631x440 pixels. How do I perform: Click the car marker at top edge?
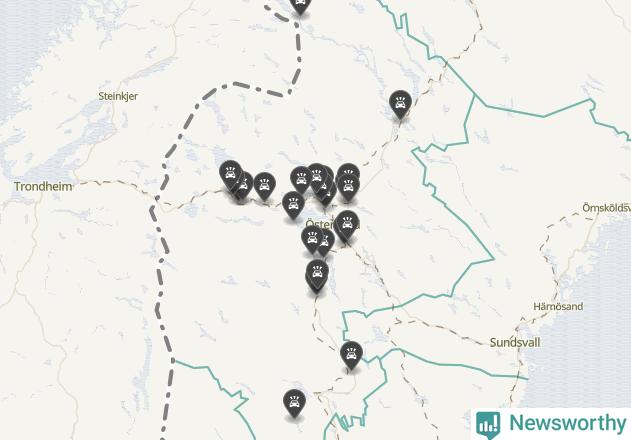(x=300, y=5)
